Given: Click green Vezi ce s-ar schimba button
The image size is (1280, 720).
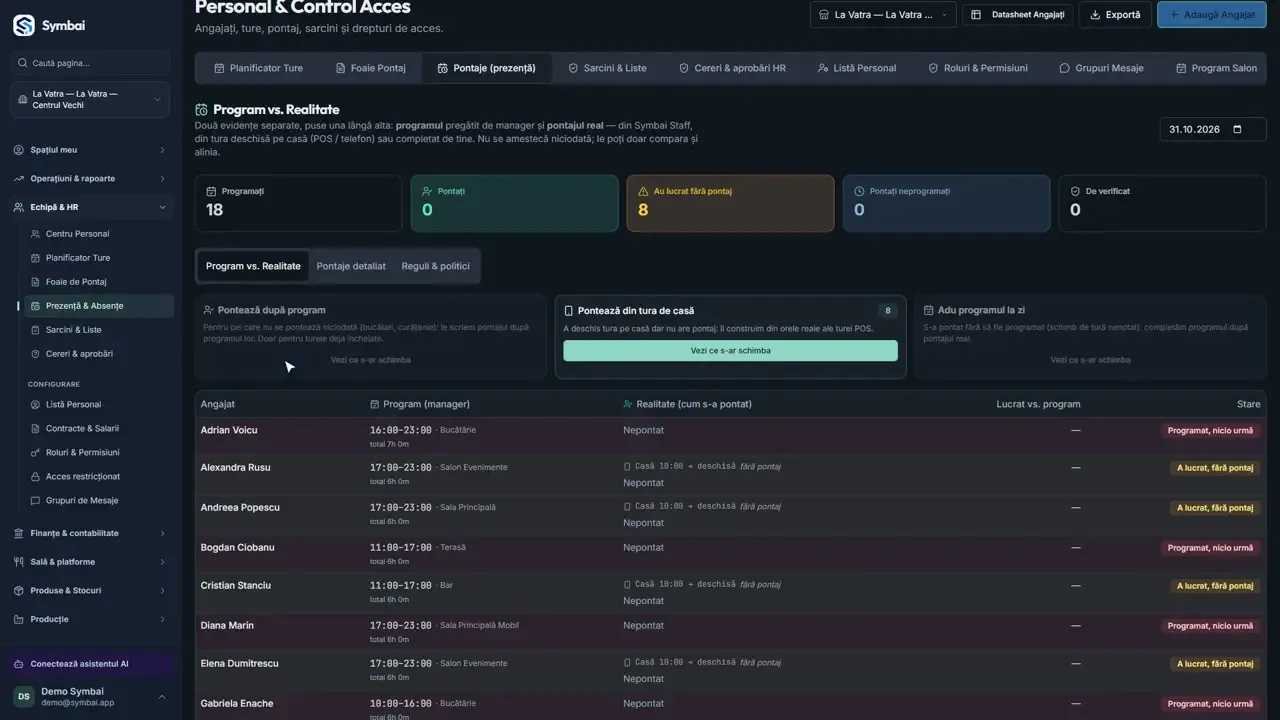Looking at the screenshot, I should [730, 351].
